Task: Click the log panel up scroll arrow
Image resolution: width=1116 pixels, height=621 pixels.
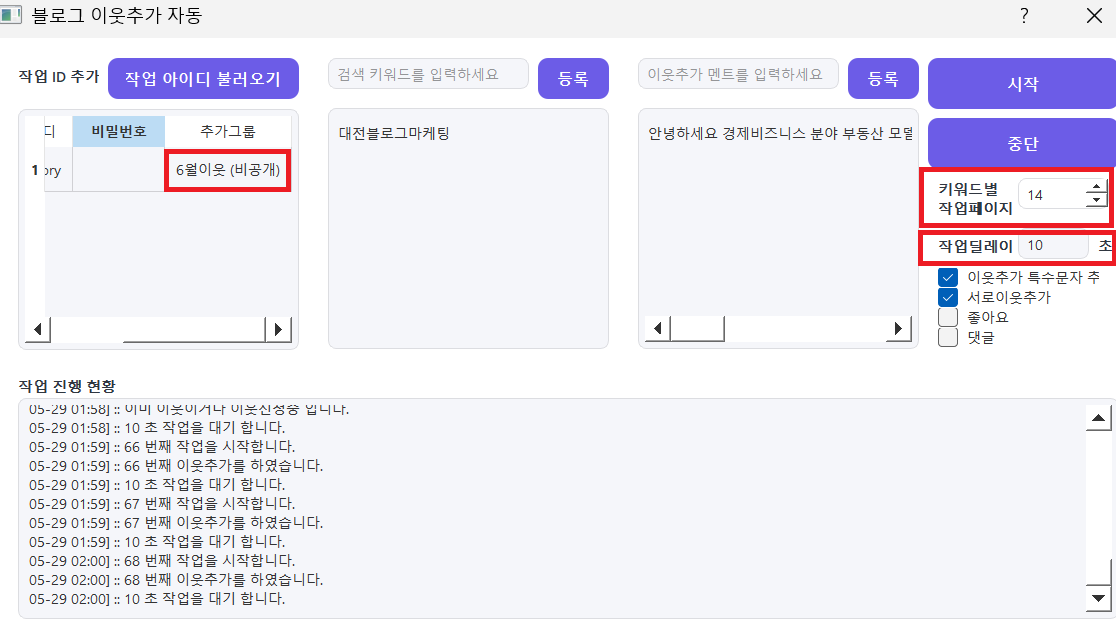Action: [1098, 418]
